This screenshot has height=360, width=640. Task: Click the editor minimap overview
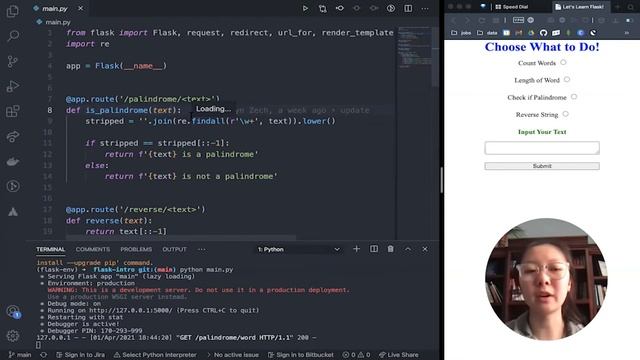[x=414, y=46]
